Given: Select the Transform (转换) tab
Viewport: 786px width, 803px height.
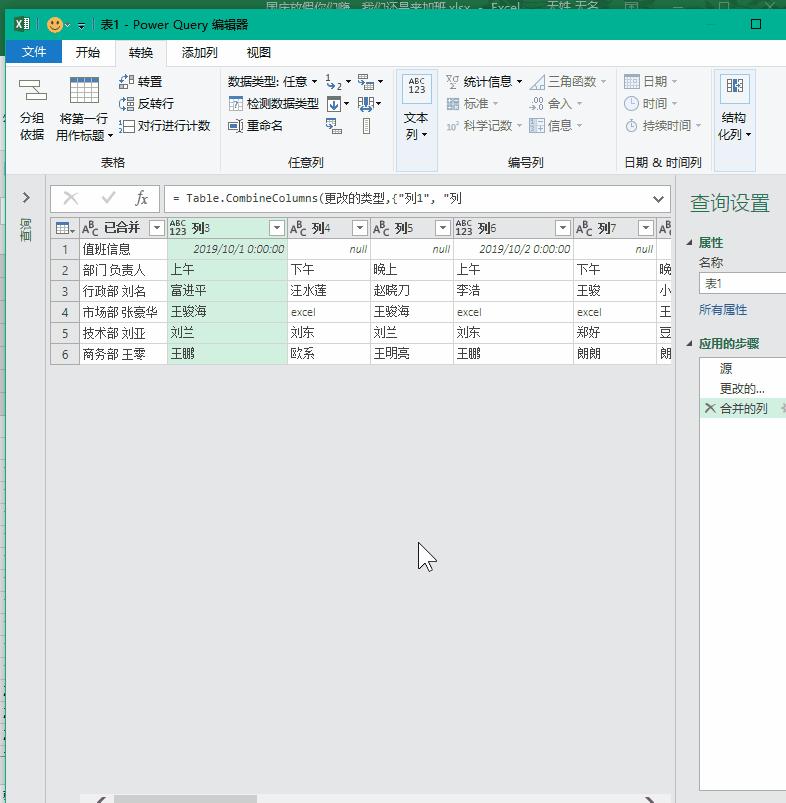Looking at the screenshot, I should [140, 53].
